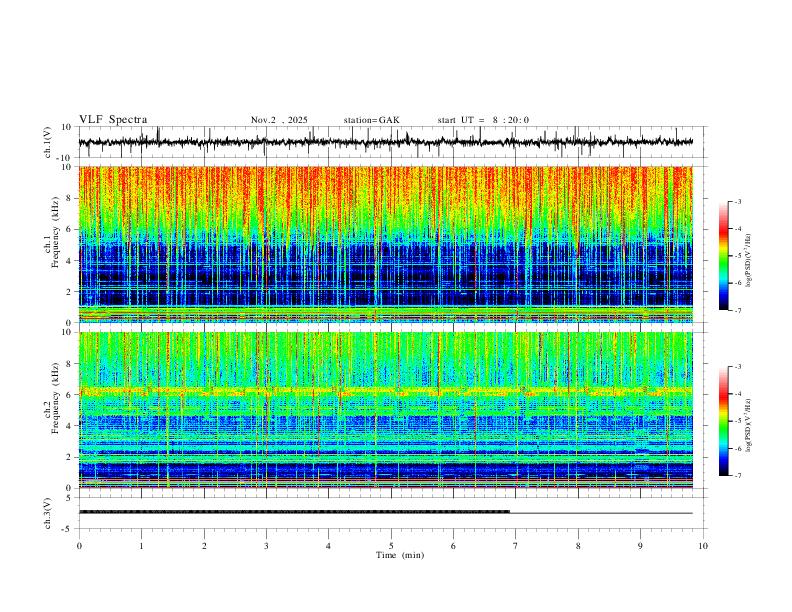
Task: Click the upper color scale bar beside ch.1
Action: tap(724, 256)
